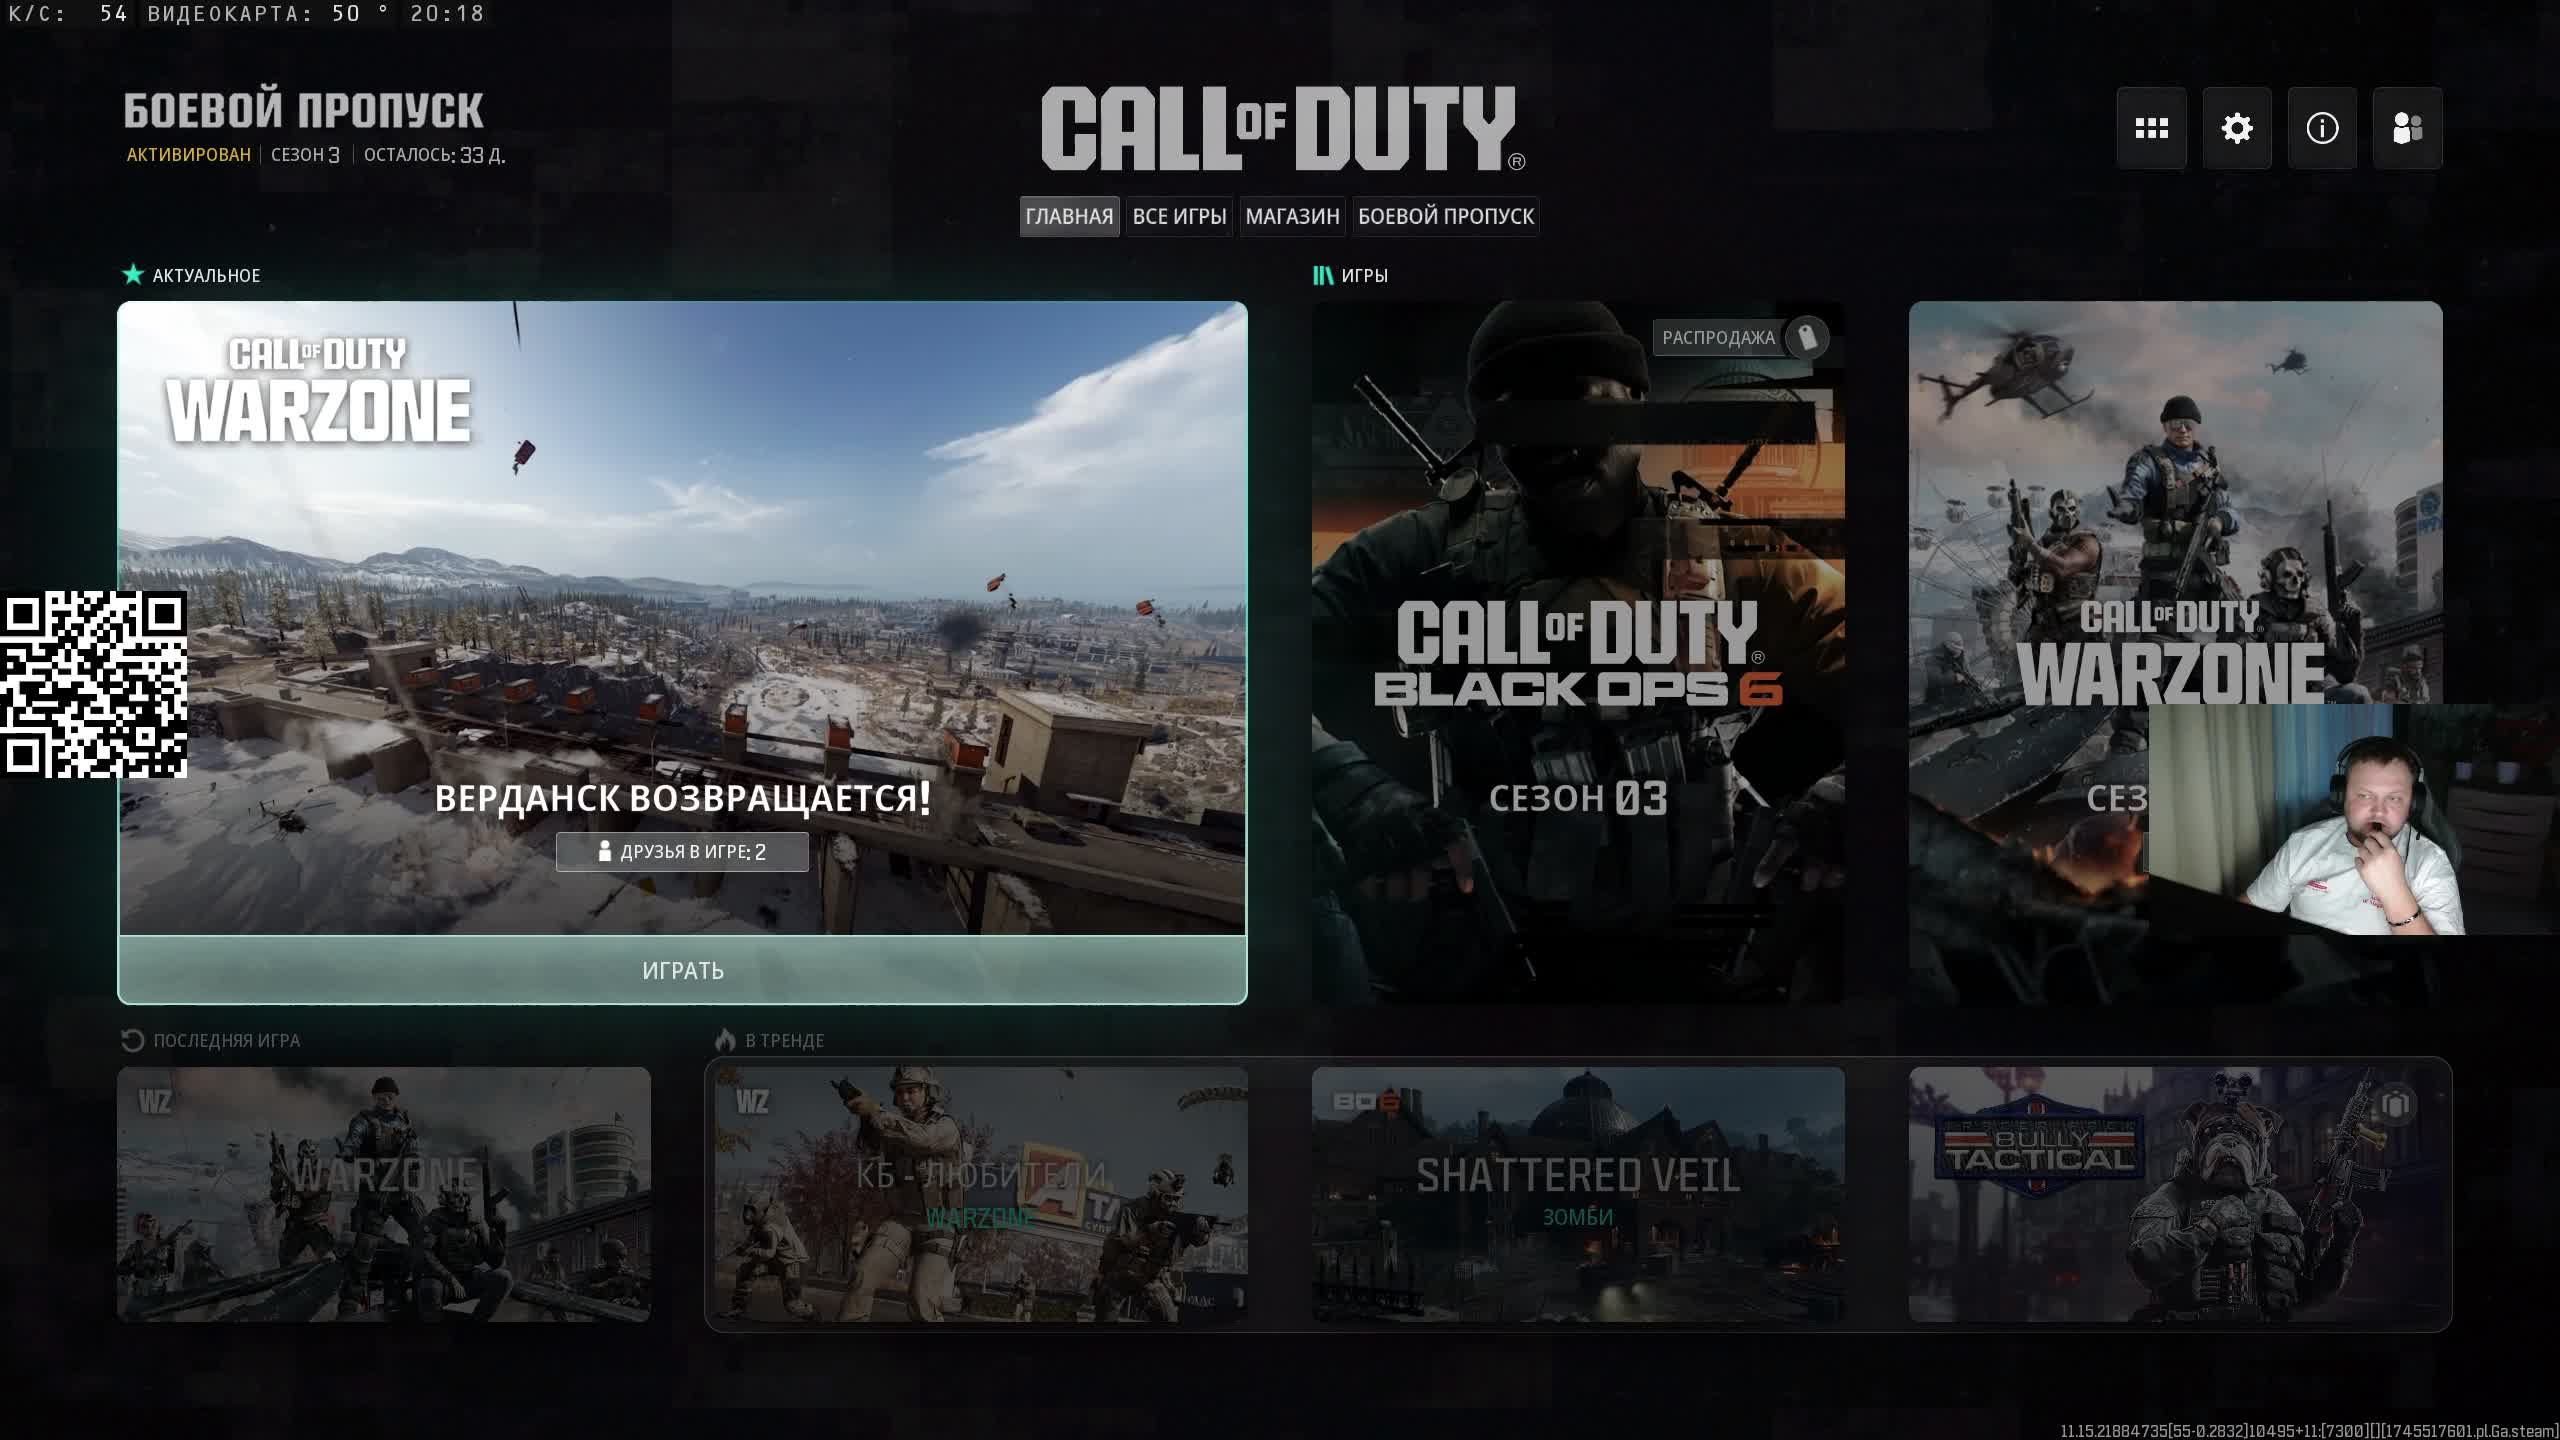Click the info circle icon
This screenshot has width=2560, height=1440.
point(2322,128)
